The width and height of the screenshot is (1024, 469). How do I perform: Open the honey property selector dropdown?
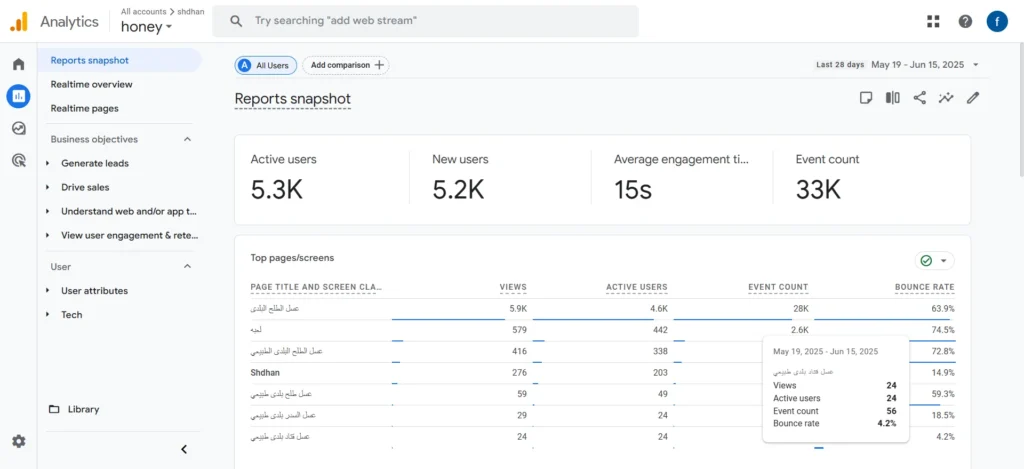(x=146, y=27)
